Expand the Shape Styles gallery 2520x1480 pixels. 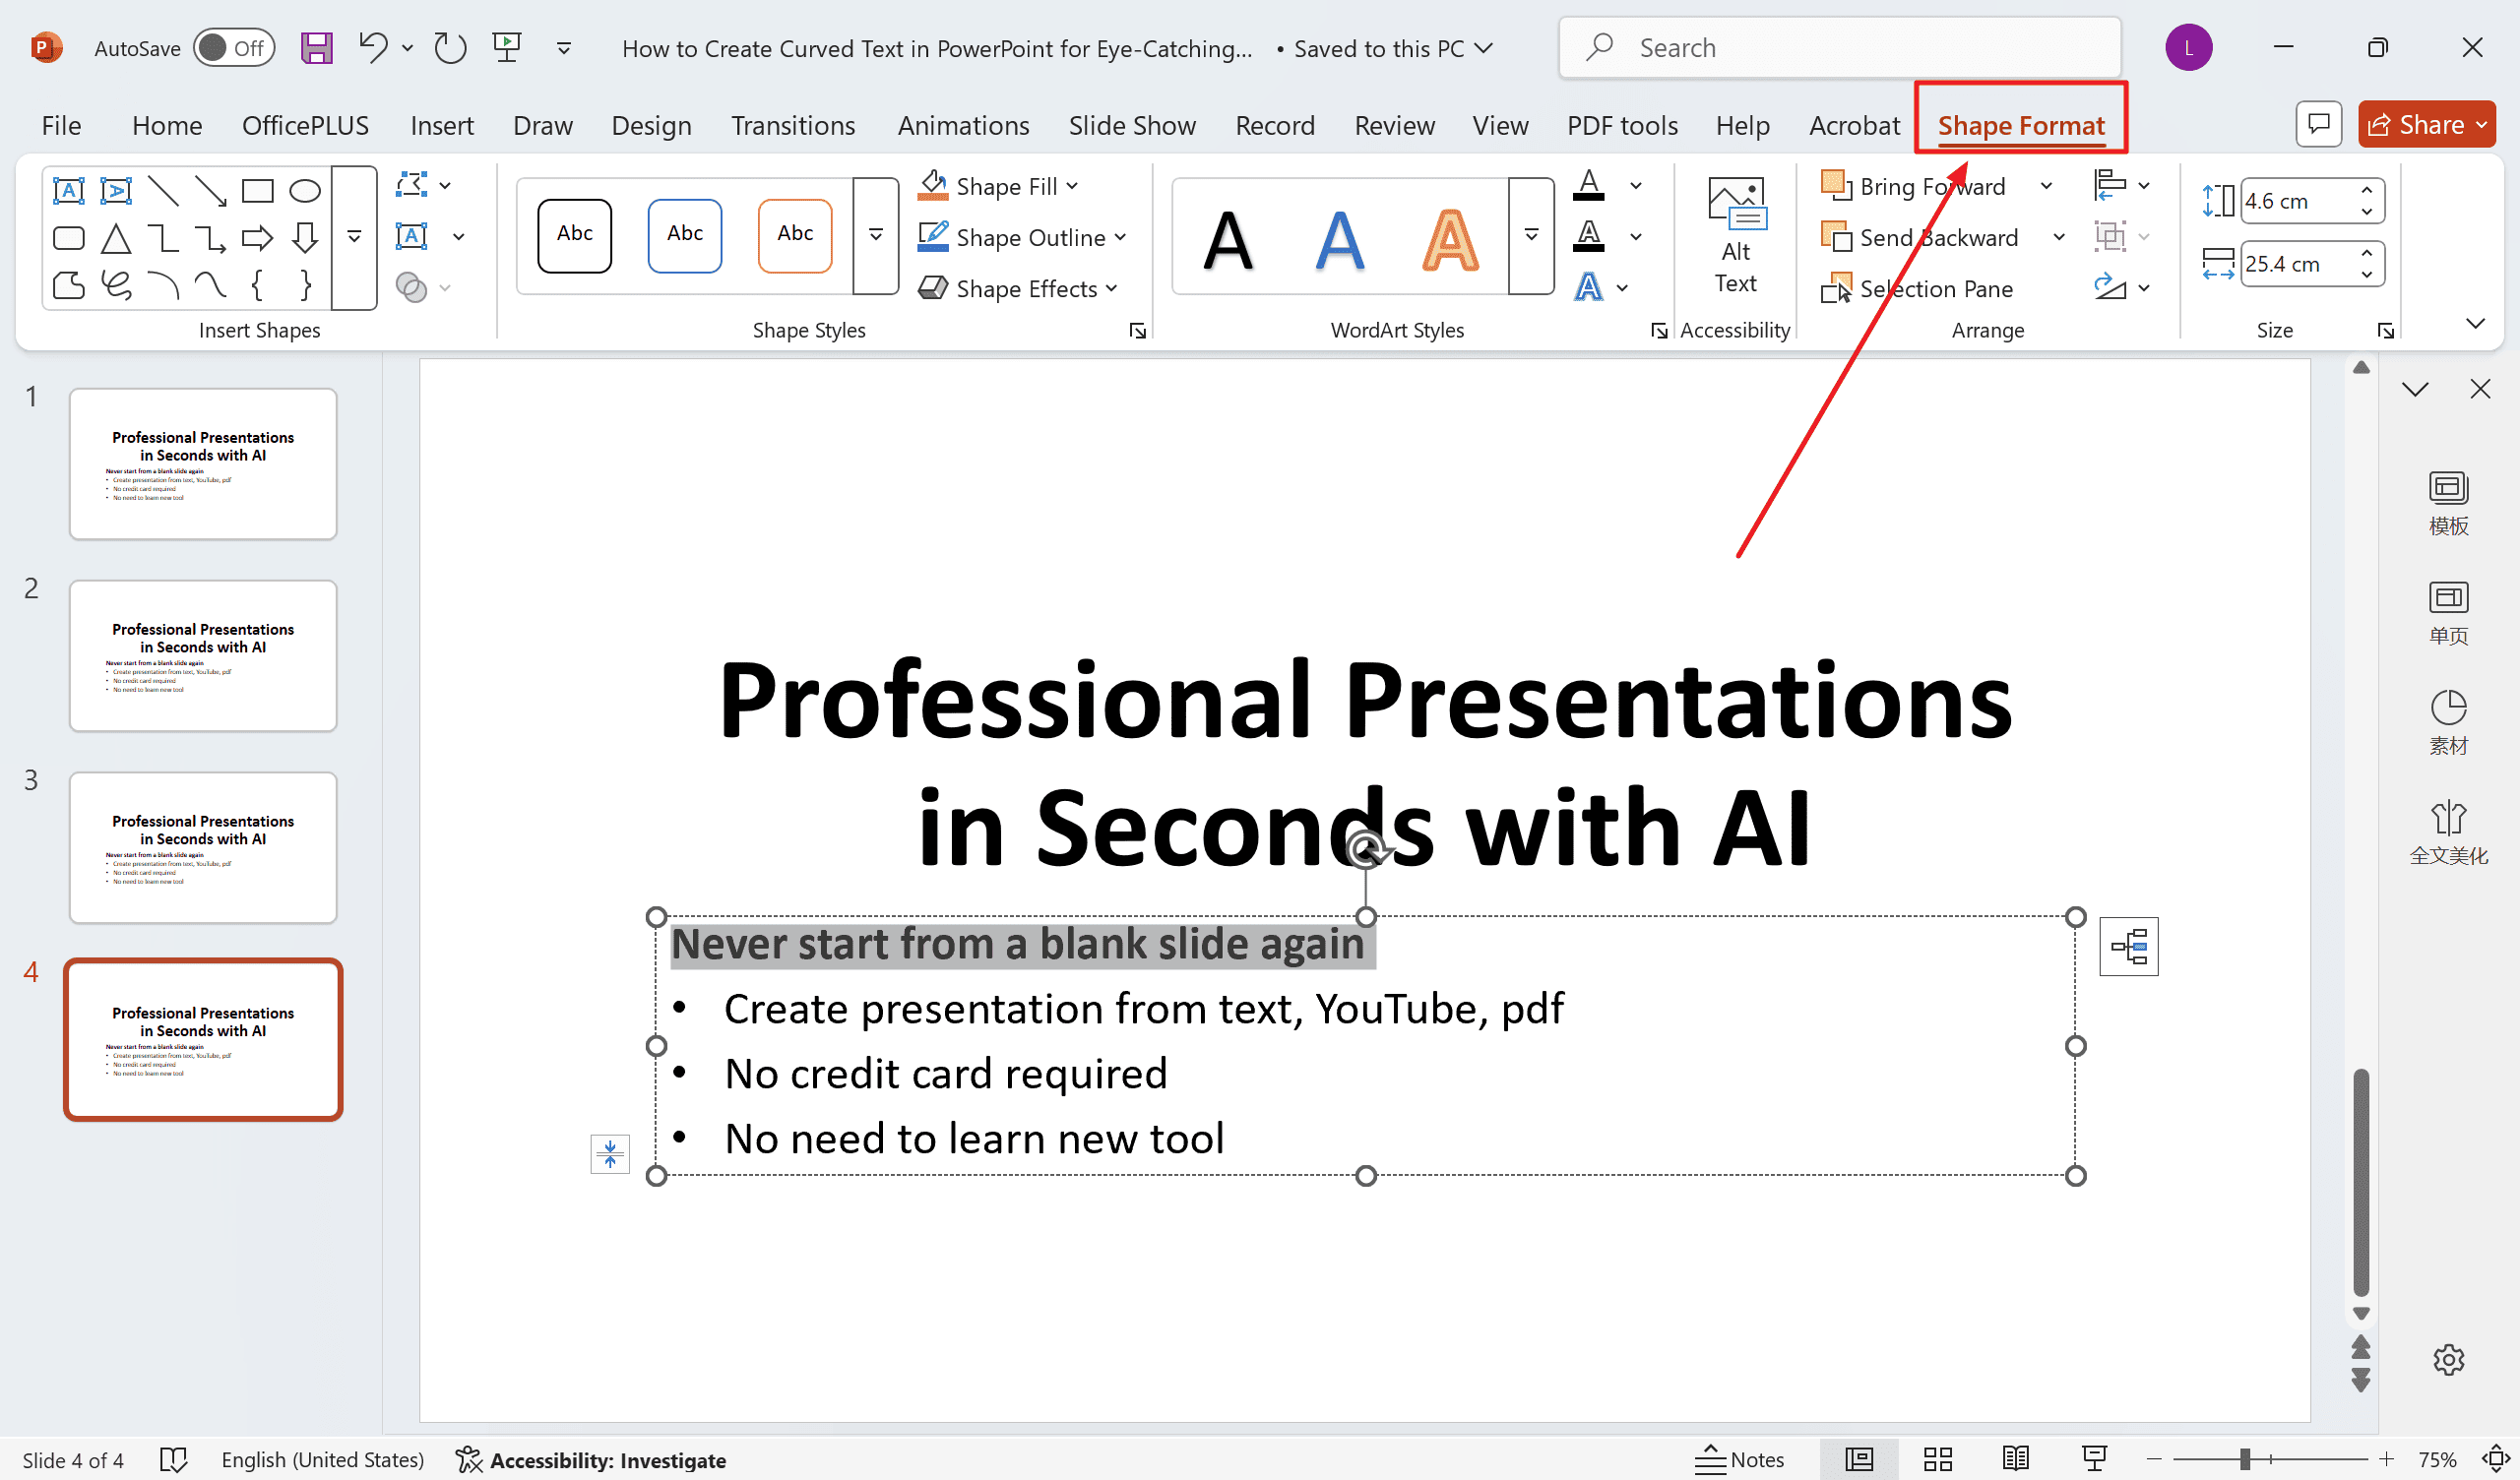point(876,236)
